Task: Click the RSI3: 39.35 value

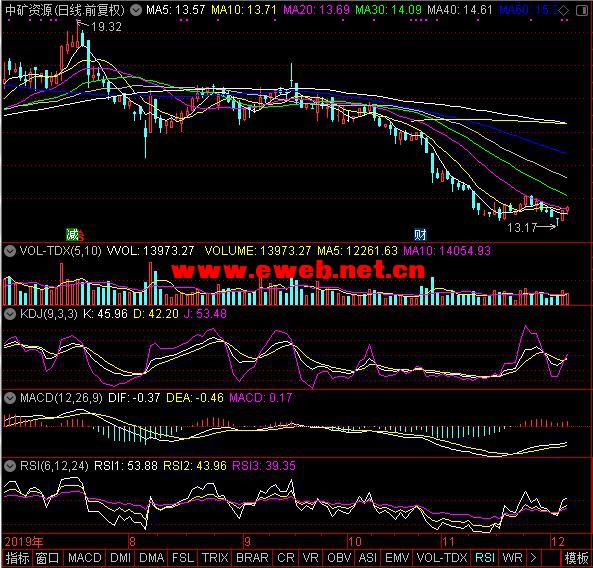Action: coord(264,466)
